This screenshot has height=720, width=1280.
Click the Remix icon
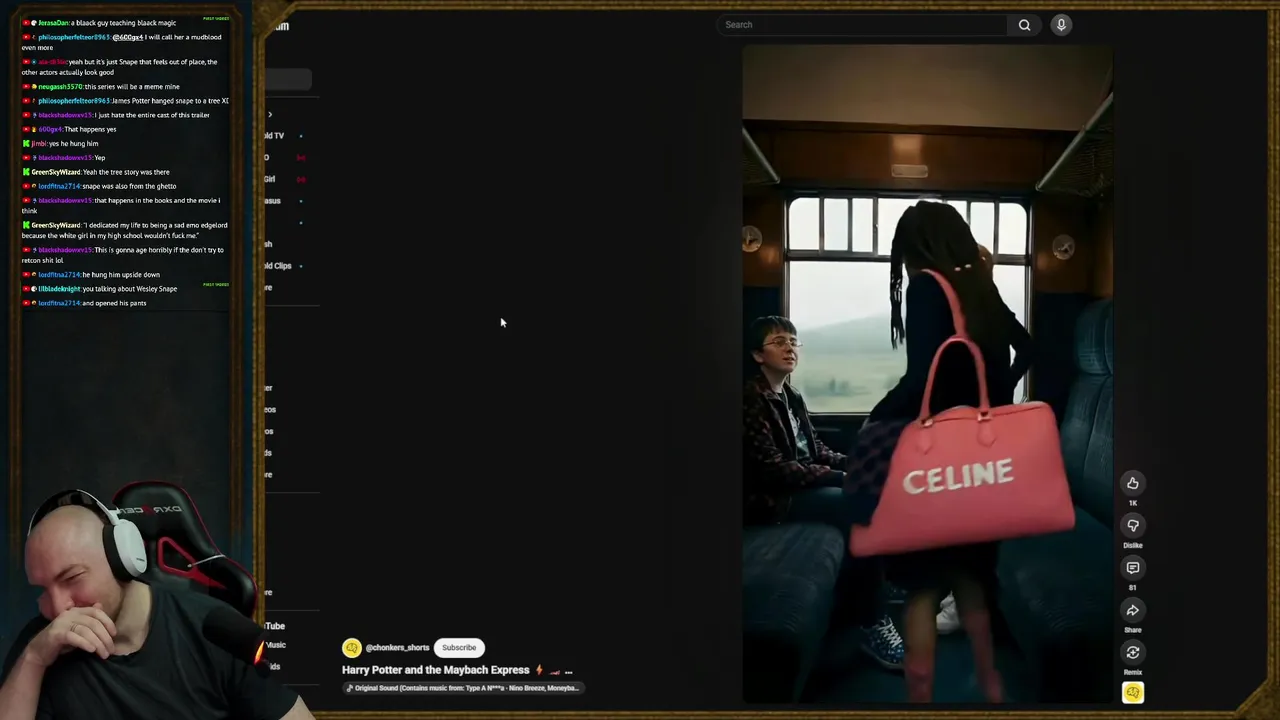pos(1133,652)
